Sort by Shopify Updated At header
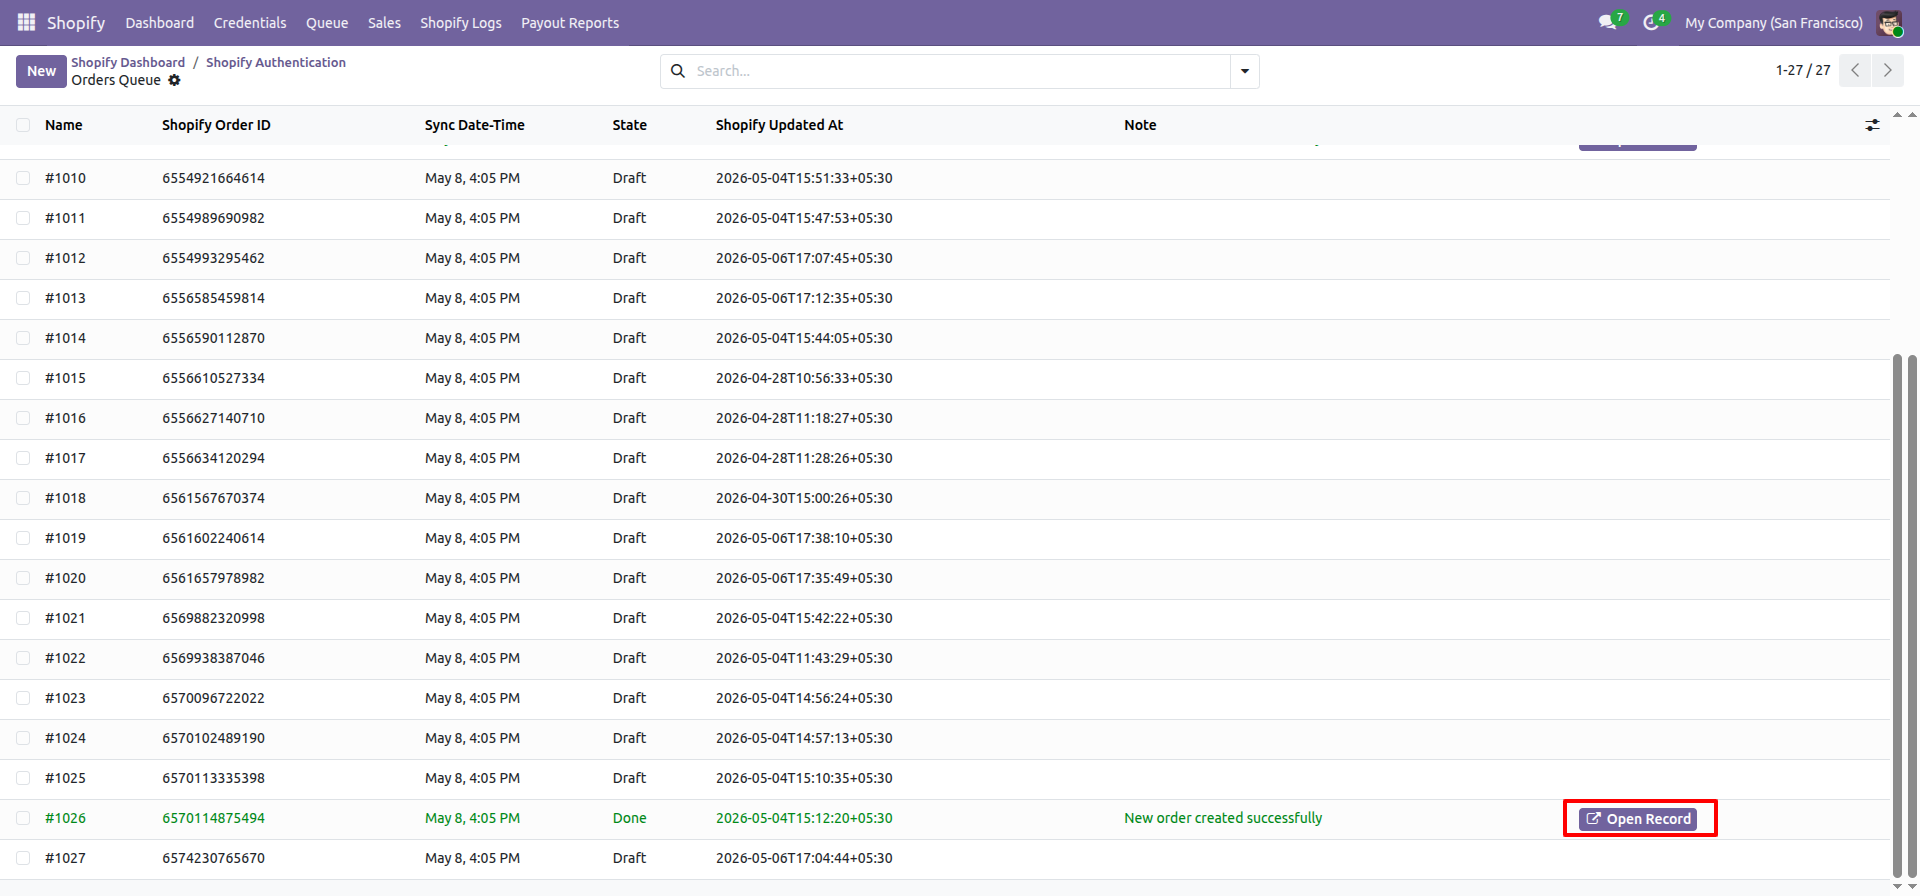This screenshot has width=1920, height=896. [x=780, y=125]
